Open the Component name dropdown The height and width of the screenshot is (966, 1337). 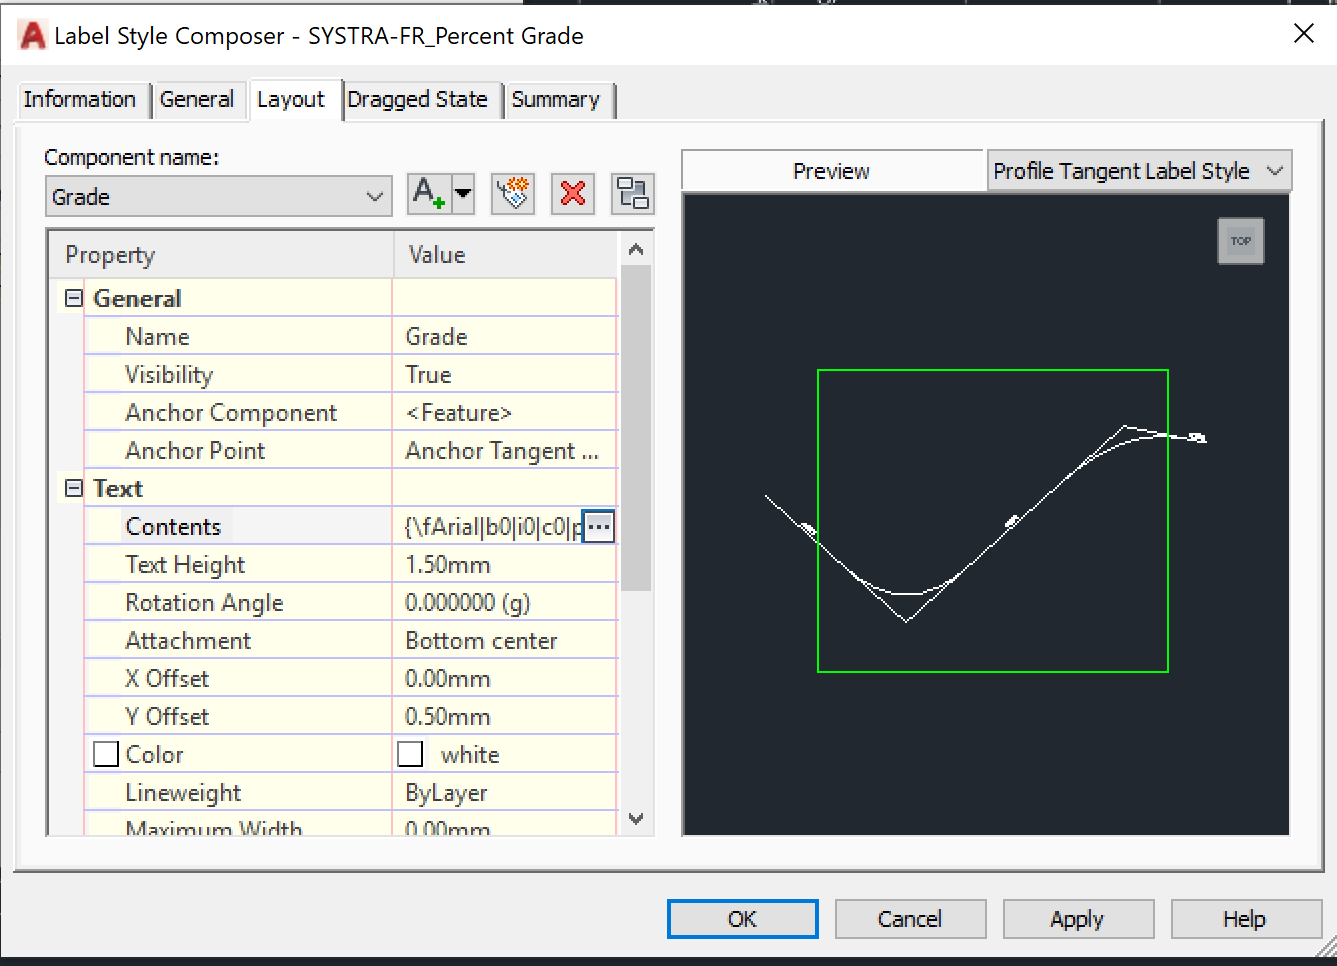point(374,196)
